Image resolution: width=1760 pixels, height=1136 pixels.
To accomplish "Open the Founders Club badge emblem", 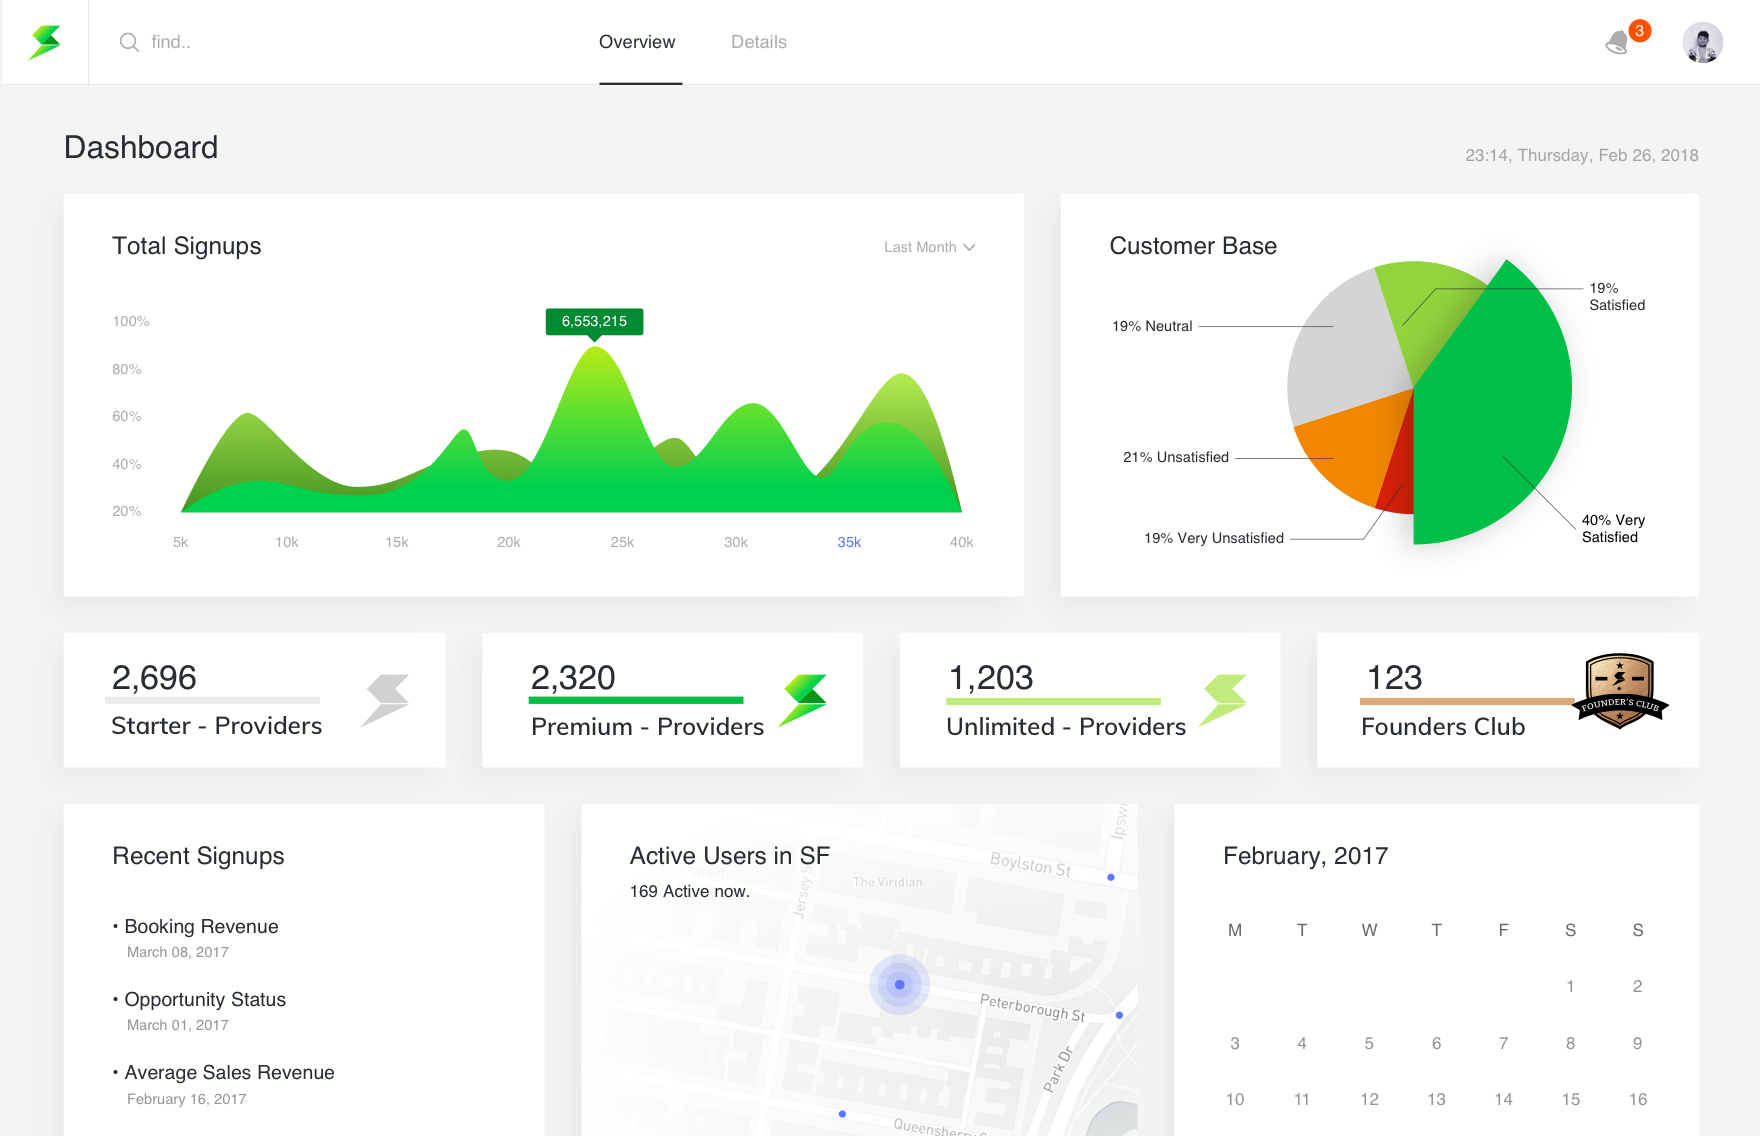I will point(1619,692).
